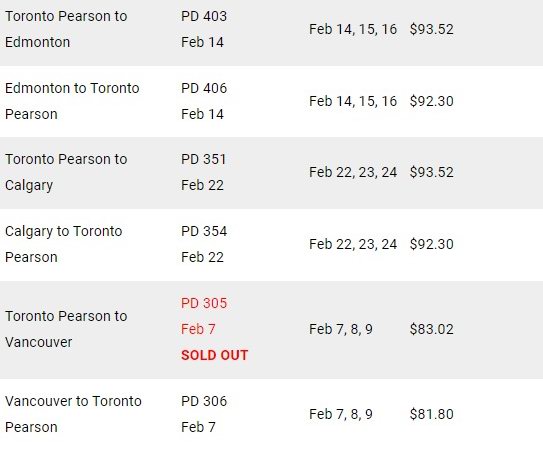The height and width of the screenshot is (452, 543).
Task: Click the $93.52 Edmonton fare
Action: pos(431,29)
